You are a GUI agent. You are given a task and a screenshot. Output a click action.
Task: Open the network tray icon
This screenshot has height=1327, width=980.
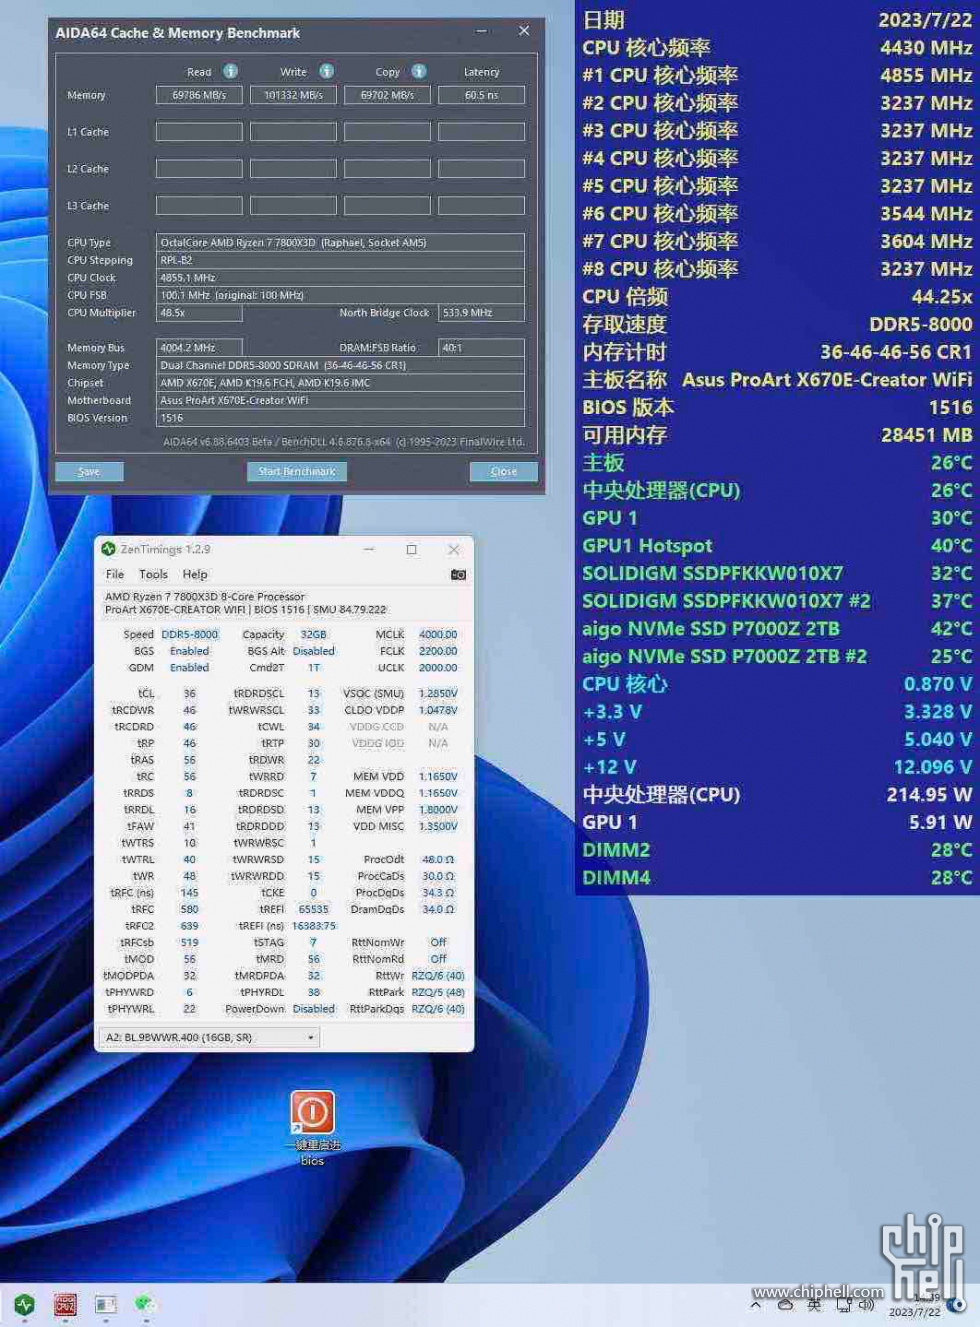tap(844, 1304)
